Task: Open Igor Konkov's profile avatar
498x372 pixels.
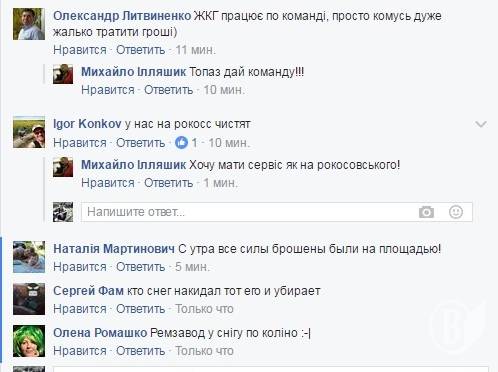Action: (x=29, y=132)
